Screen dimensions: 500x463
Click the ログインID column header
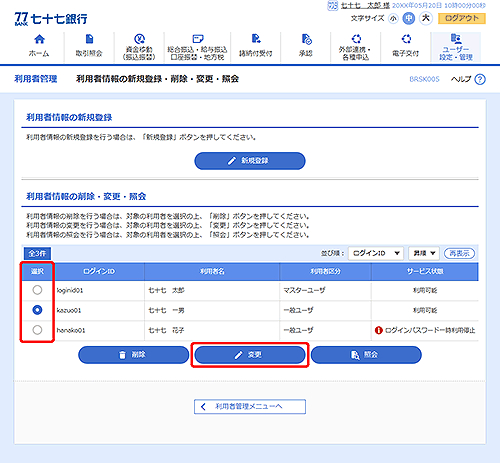tap(99, 272)
